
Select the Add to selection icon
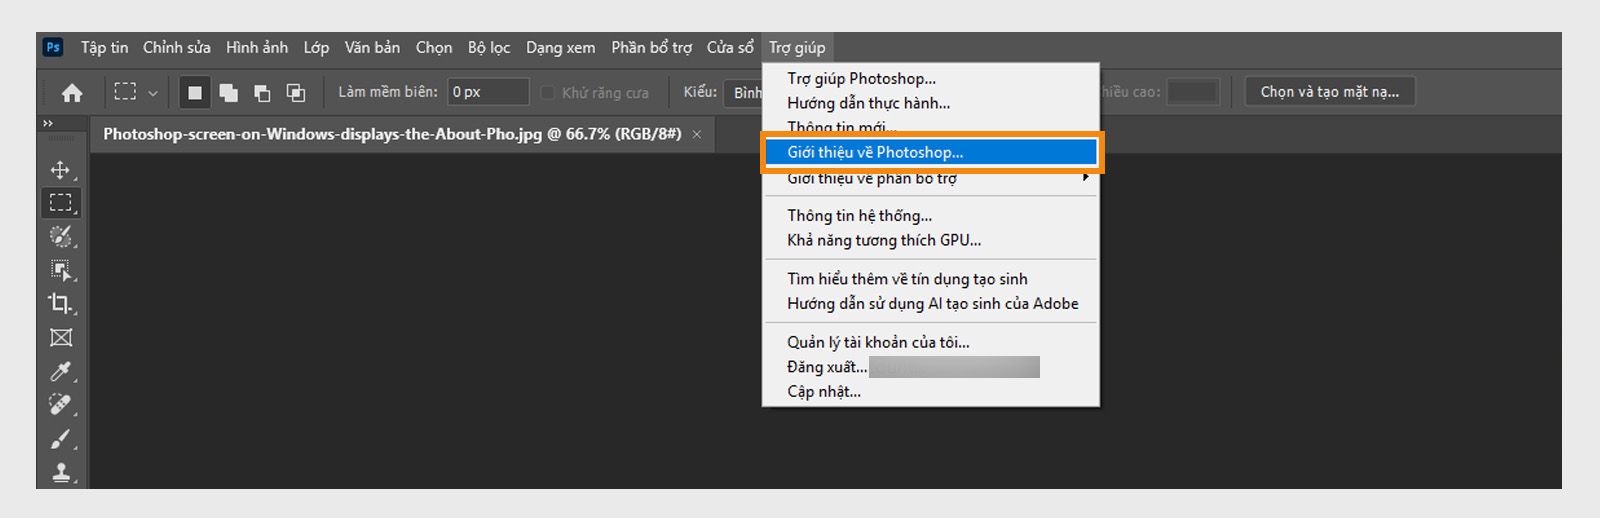click(228, 93)
